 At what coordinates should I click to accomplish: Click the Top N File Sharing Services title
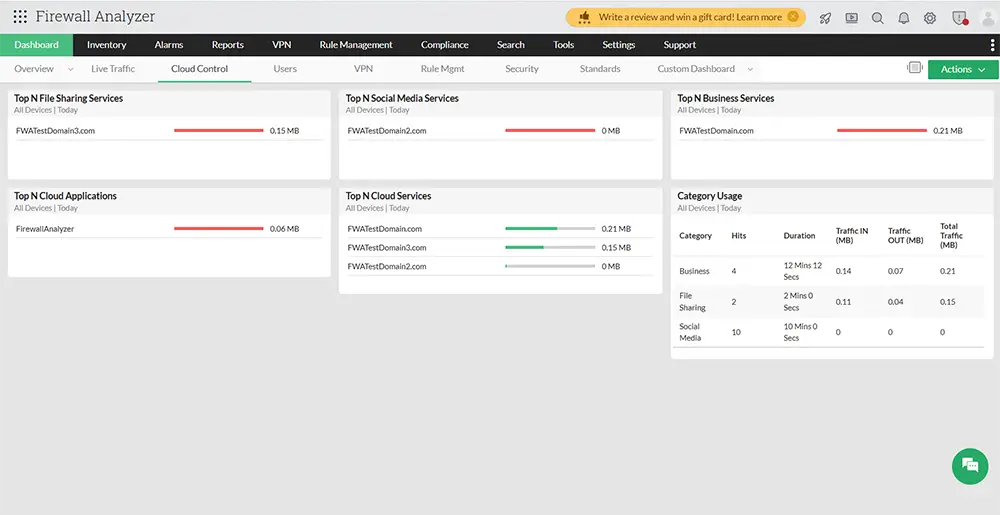68,98
